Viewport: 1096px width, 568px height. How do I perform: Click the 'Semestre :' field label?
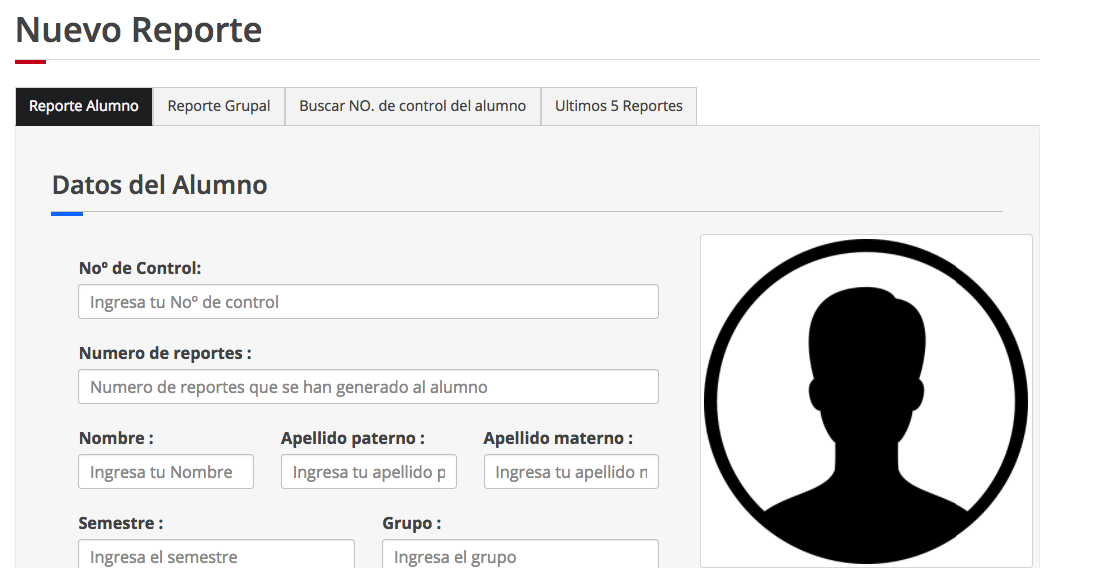[x=121, y=523]
